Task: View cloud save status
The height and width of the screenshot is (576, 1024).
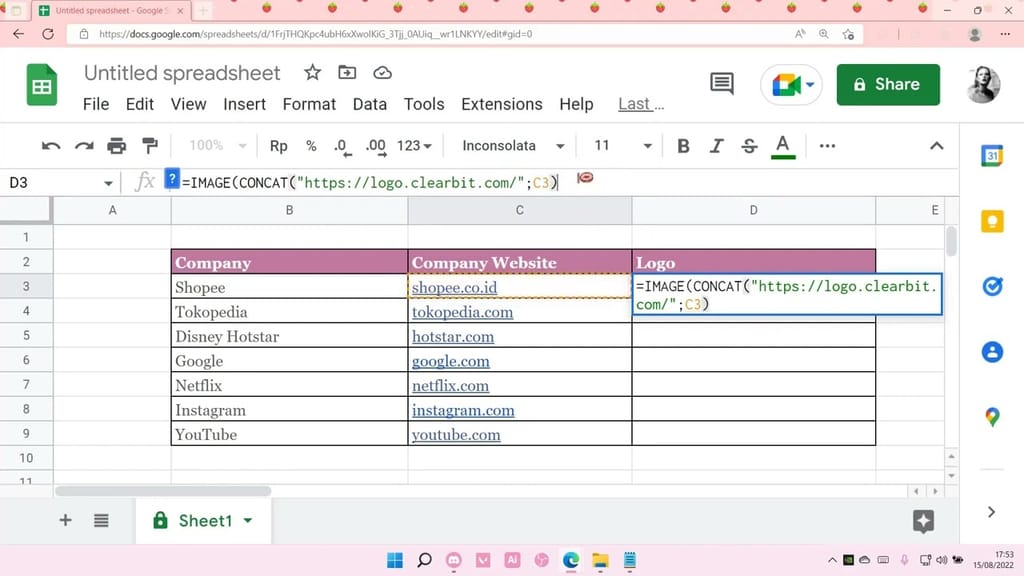Action: 383,72
